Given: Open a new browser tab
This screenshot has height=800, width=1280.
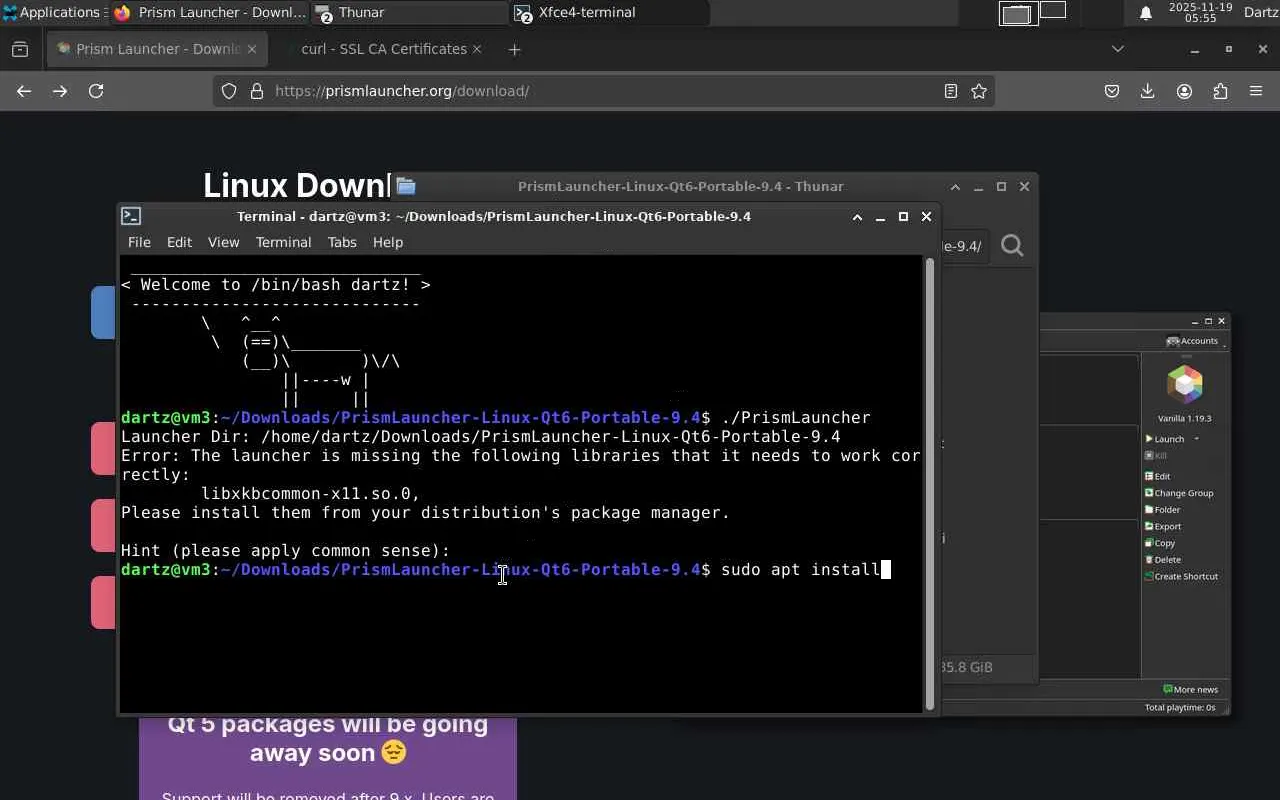Looking at the screenshot, I should [514, 49].
